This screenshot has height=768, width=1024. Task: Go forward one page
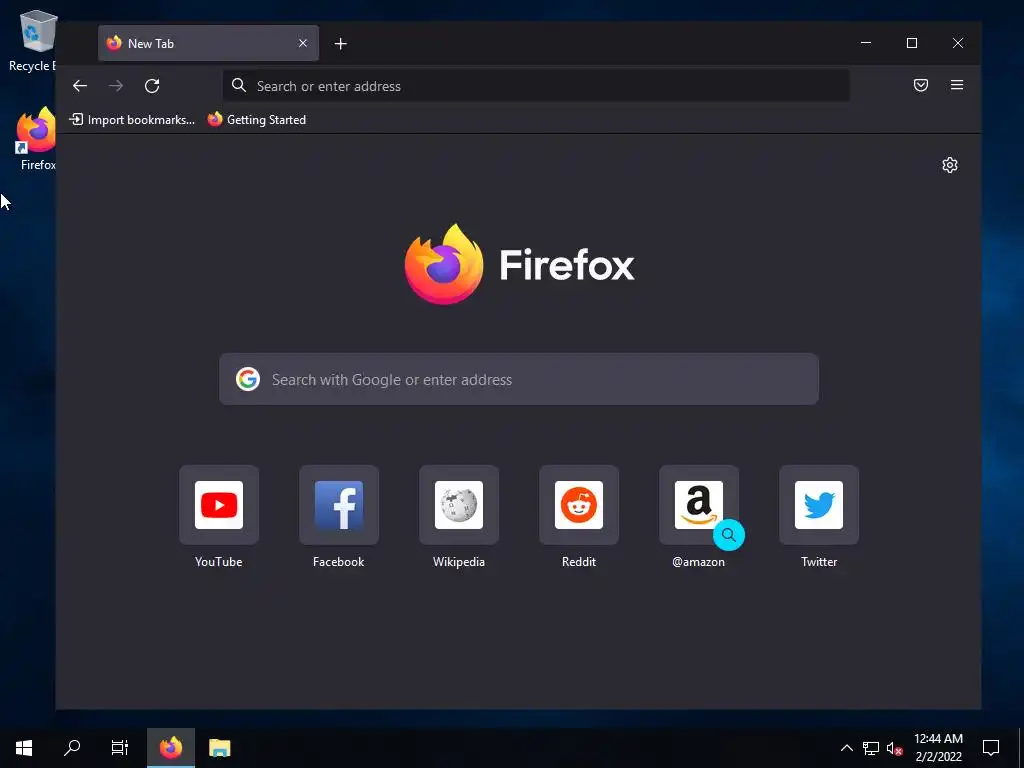(x=116, y=86)
